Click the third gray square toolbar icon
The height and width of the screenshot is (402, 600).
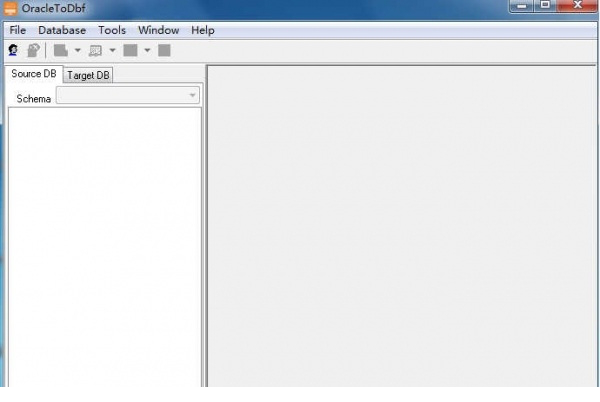pyautogui.click(x=130, y=50)
